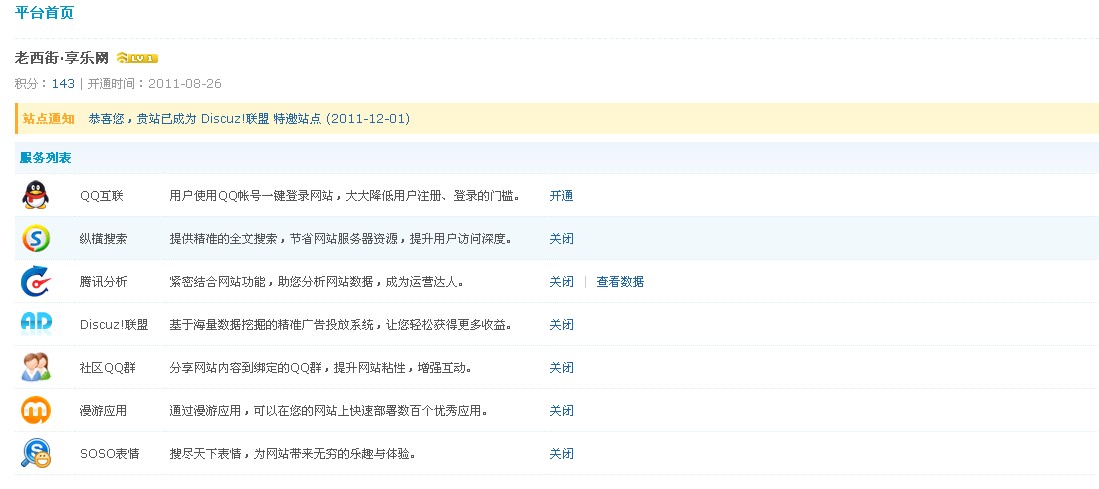Click 关闭 for SOSO表情
Viewport: 1099px width, 489px height.
pos(561,453)
